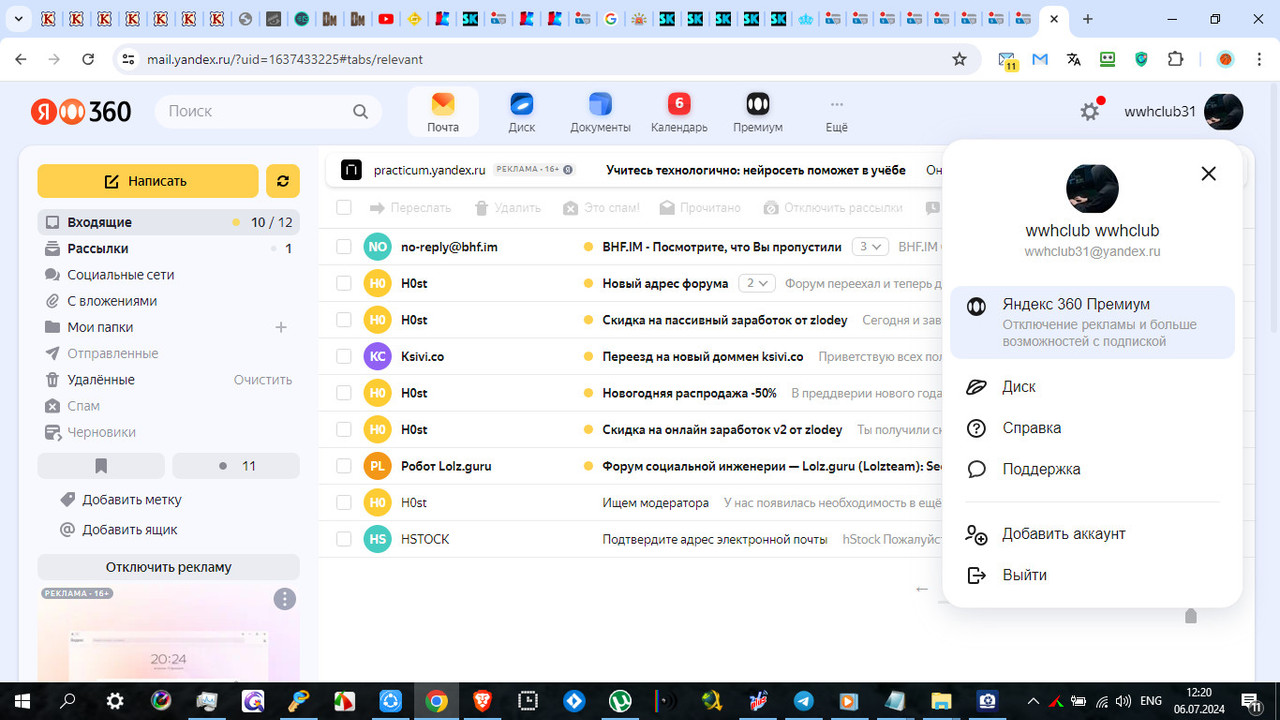Open the ad options three-dot menu
The height and width of the screenshot is (720, 1280).
285,599
